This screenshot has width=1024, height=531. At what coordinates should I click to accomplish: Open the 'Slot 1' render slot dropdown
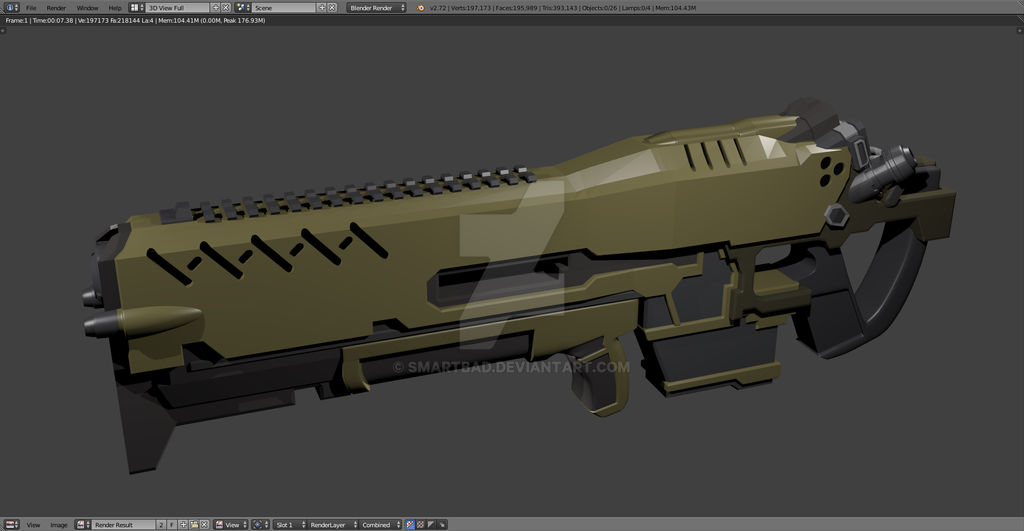pyautogui.click(x=290, y=524)
